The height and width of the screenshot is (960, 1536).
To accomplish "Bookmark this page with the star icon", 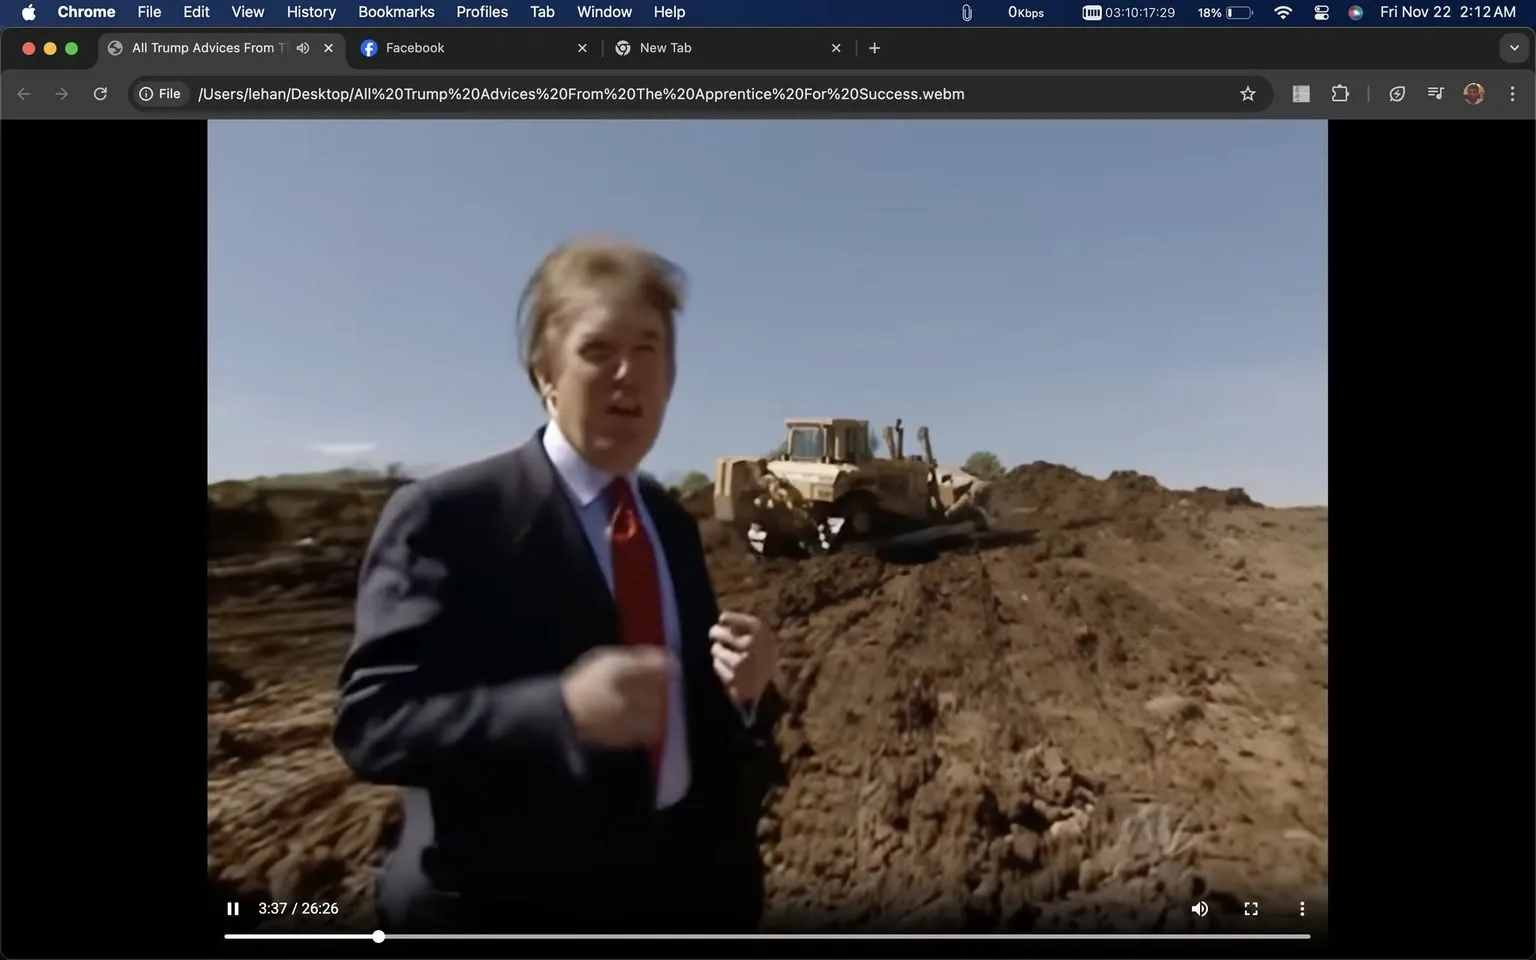I will [x=1247, y=93].
